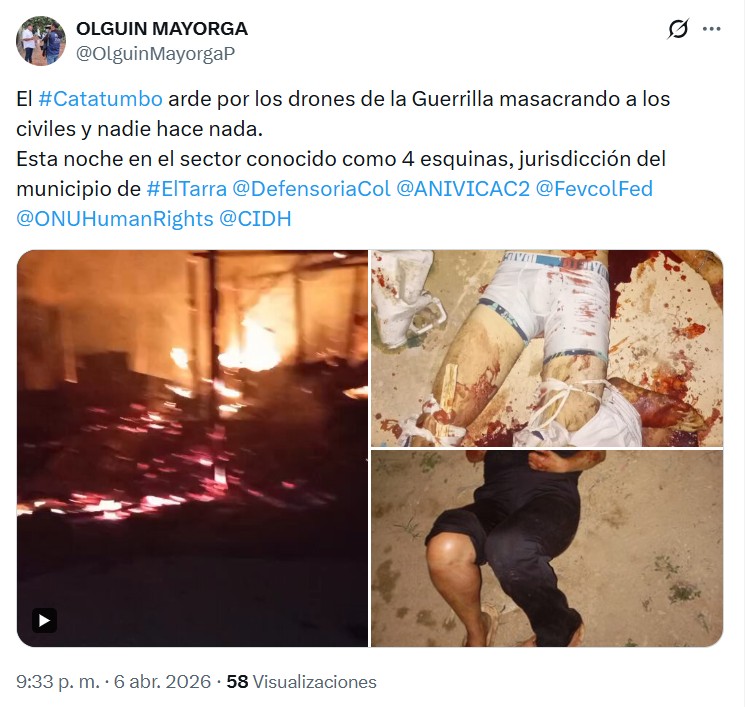The height and width of the screenshot is (707, 747).
Task: View the 58 Visualizaciones count
Action: (301, 682)
